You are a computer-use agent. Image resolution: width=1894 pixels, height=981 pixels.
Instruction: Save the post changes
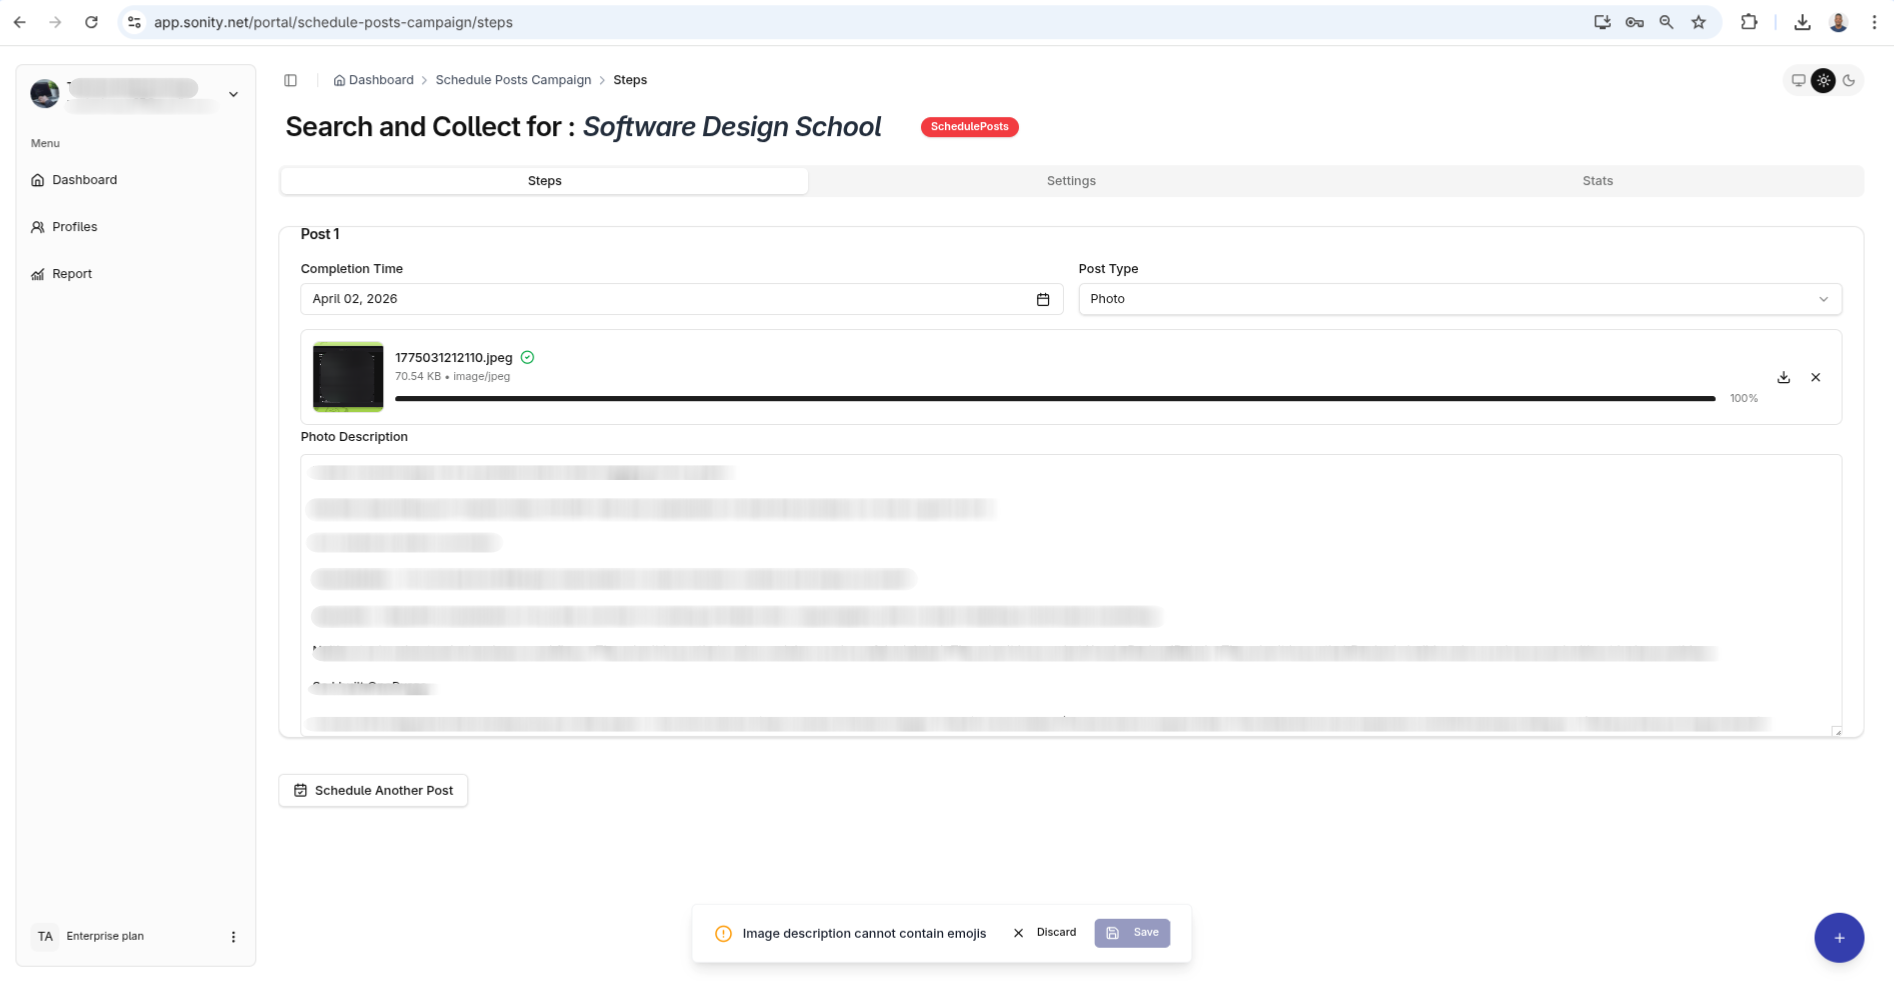click(x=1132, y=933)
